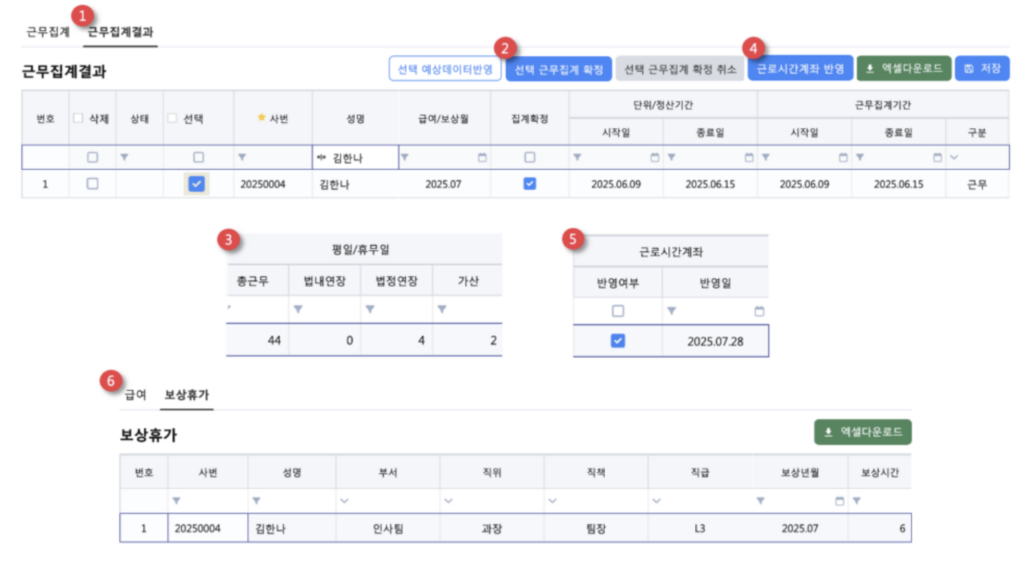
Task: Open calendar icon in 보상년월 filter
Action: pos(840,500)
